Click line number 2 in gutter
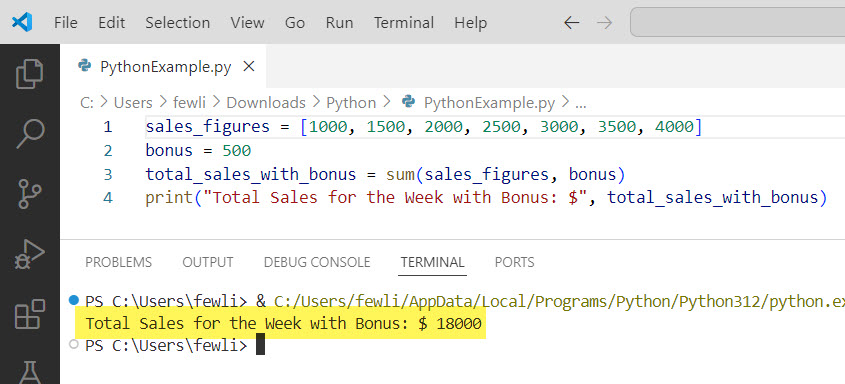 coord(108,151)
